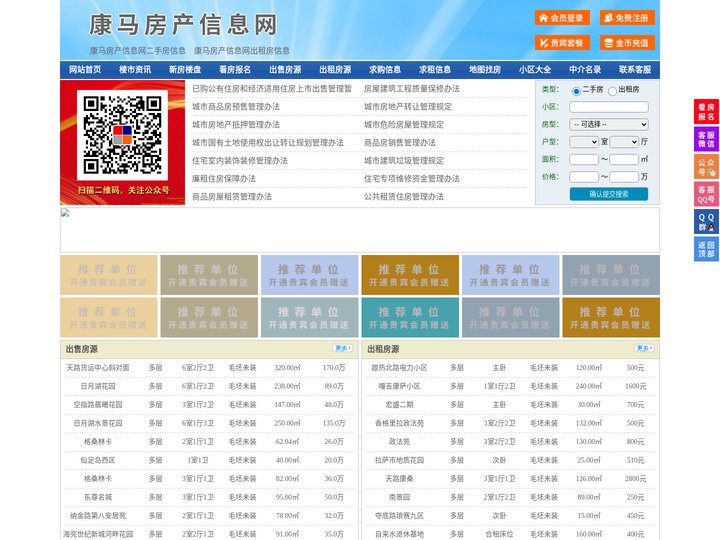Open the 仙足岛西区 sale listing
Image resolution: width=720 pixels, height=540 pixels.
98,460
